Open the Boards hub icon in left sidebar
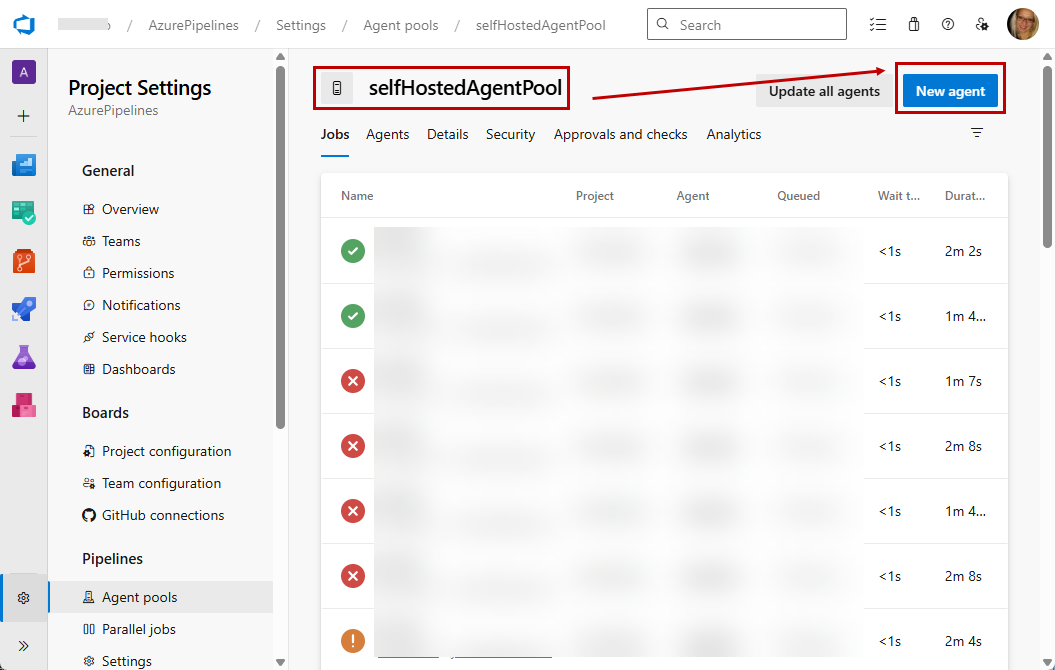The height and width of the screenshot is (670, 1055). (24, 213)
